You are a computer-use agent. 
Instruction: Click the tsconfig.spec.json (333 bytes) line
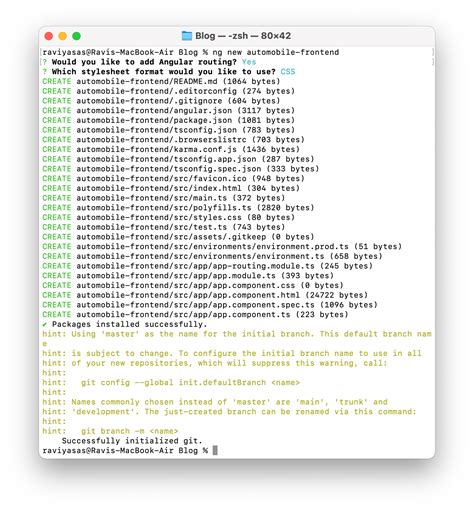180,169
